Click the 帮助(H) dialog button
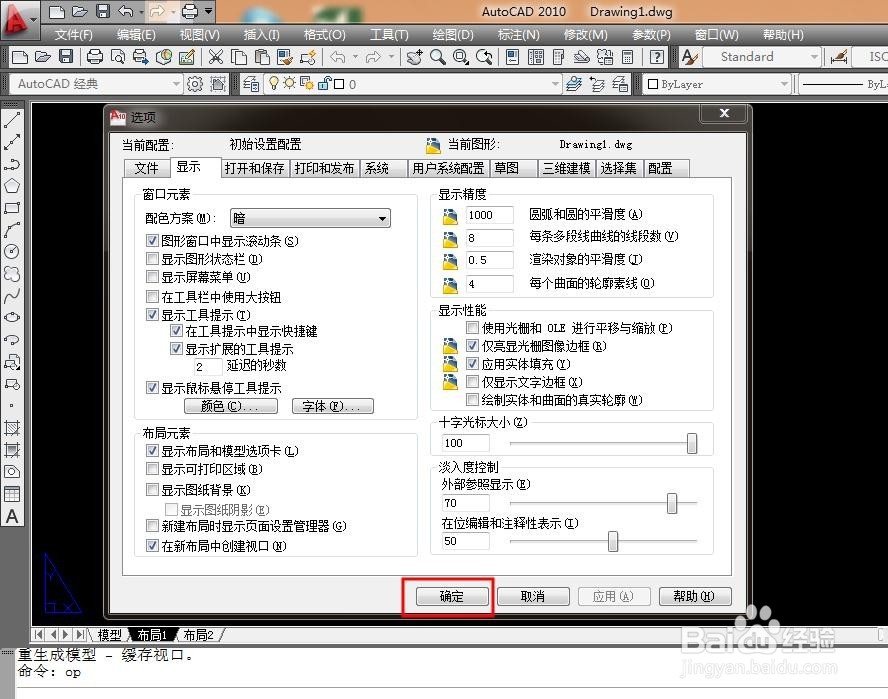 (694, 596)
